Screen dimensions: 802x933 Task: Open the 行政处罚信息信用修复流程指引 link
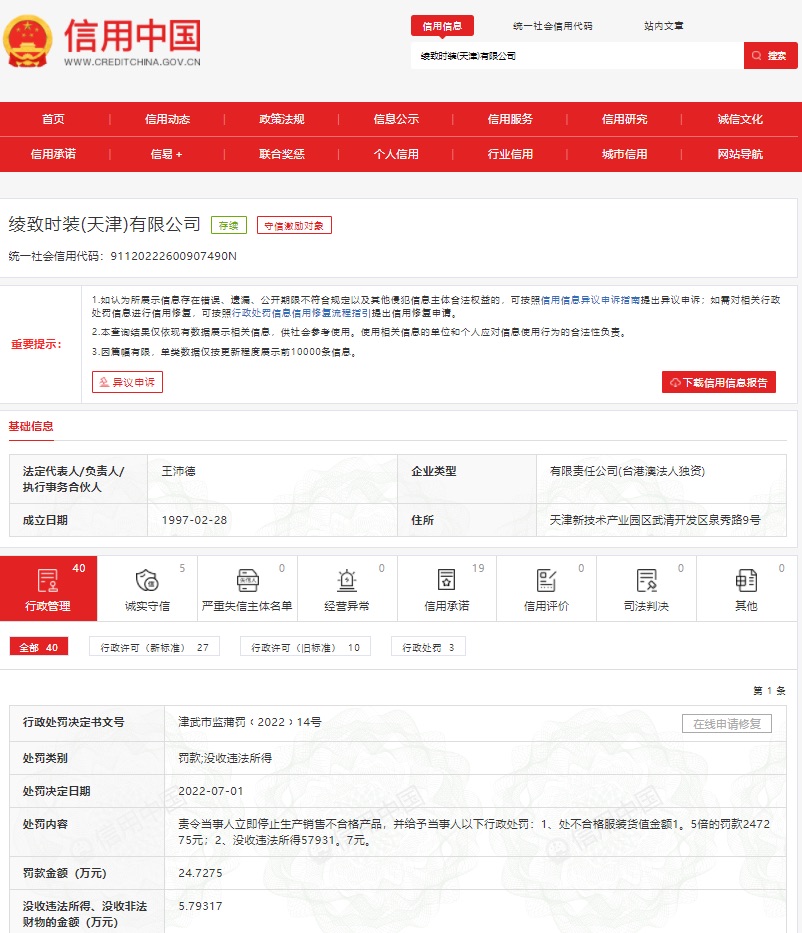coord(301,313)
